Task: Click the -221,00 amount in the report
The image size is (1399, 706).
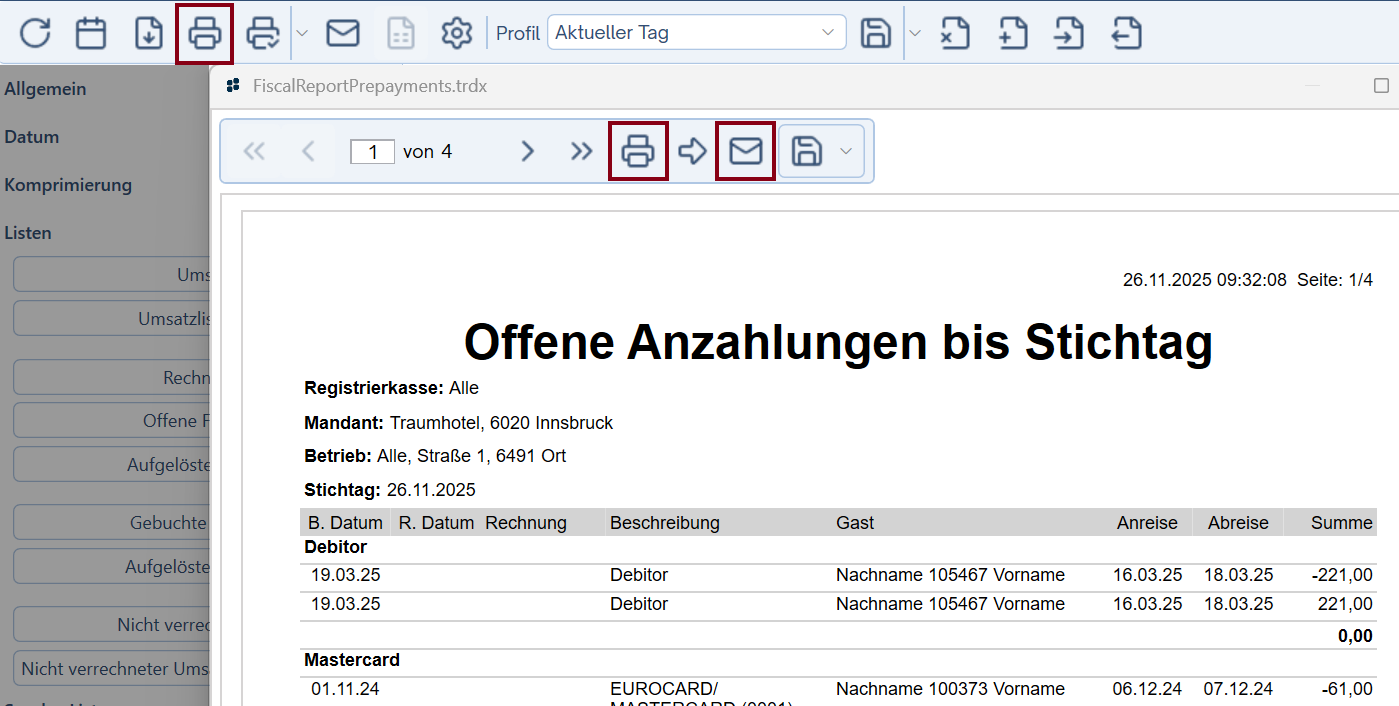Action: 1342,575
